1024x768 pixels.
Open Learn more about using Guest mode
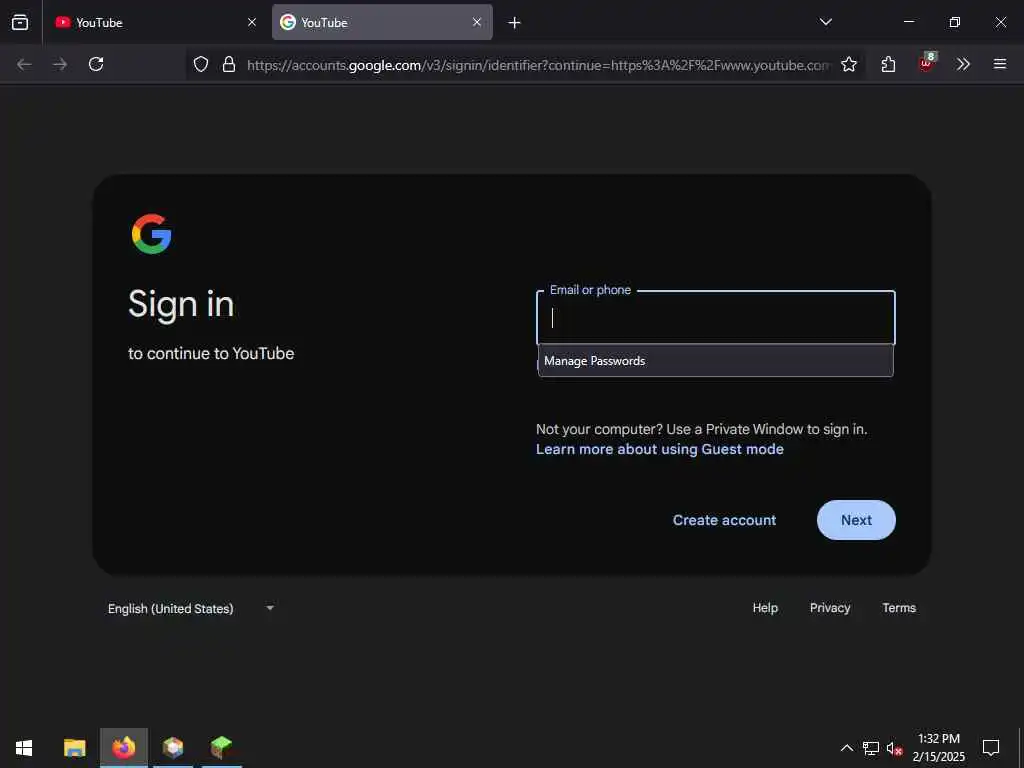point(660,449)
